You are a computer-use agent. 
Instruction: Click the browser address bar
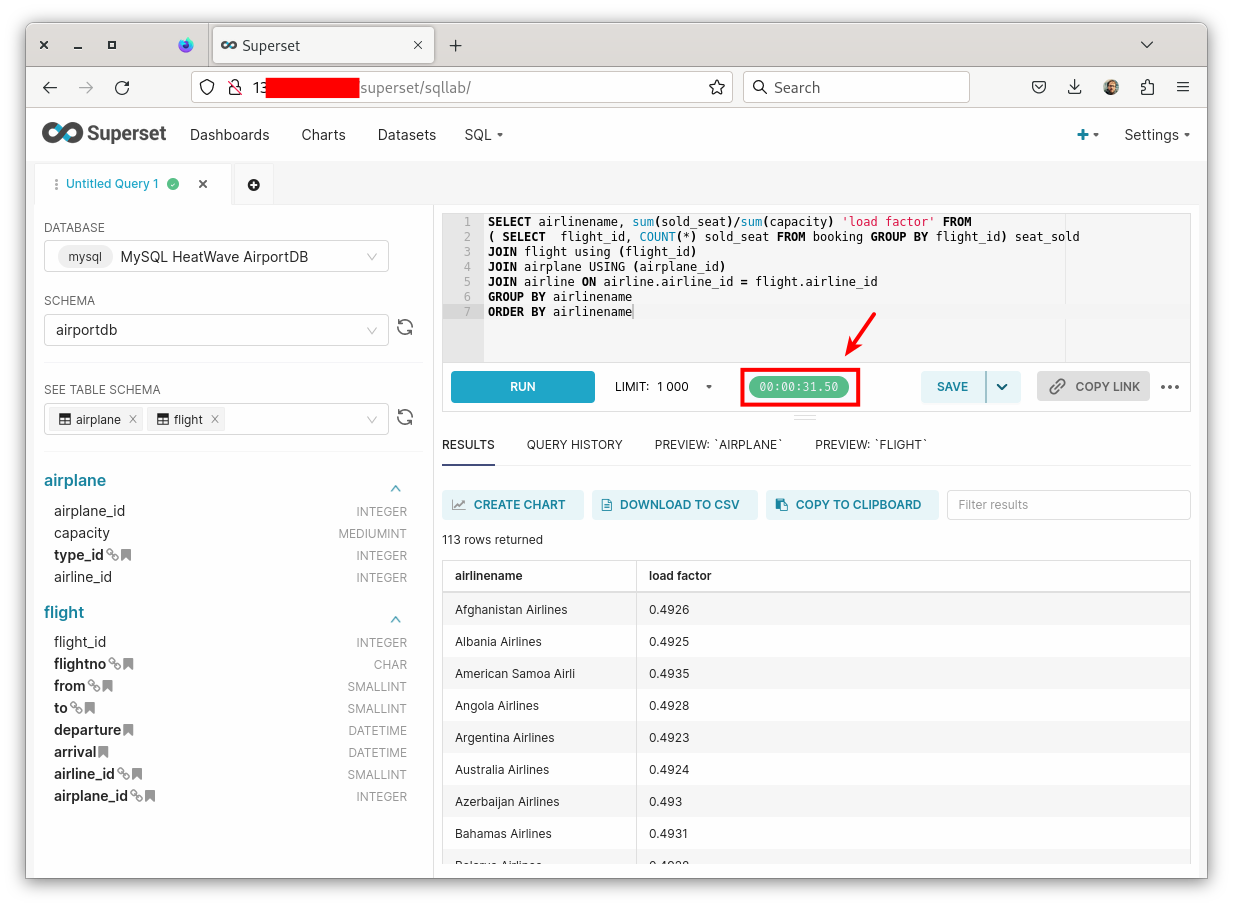[x=461, y=87]
